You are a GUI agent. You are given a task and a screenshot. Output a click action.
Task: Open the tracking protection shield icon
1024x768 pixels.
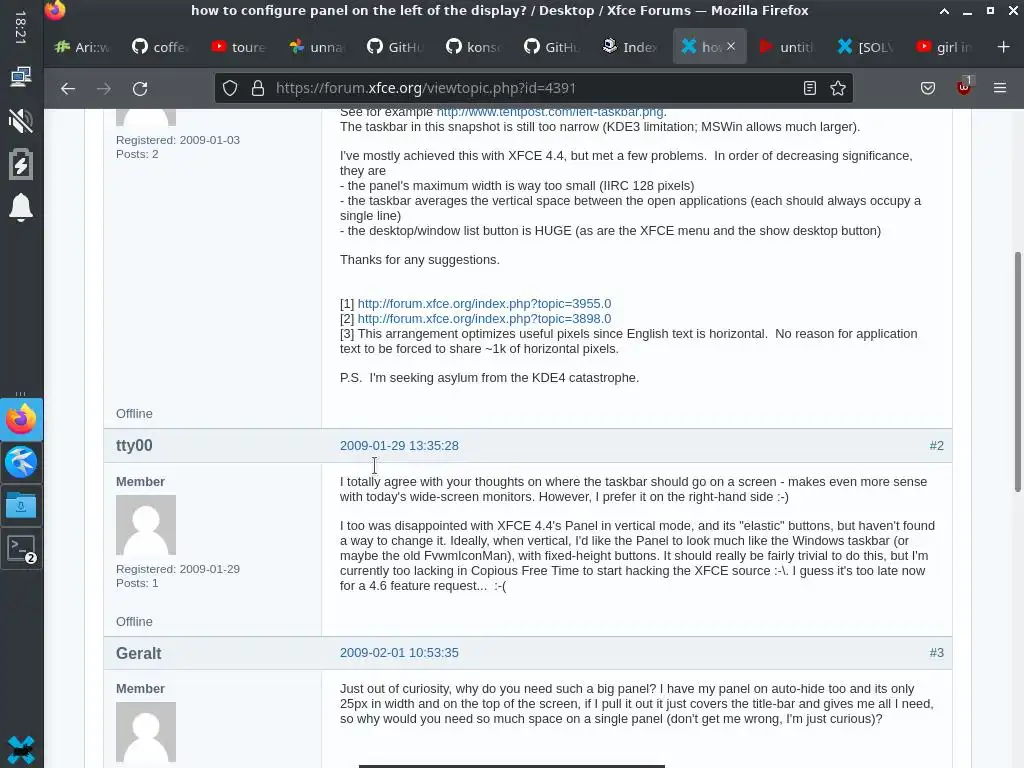[x=230, y=88]
